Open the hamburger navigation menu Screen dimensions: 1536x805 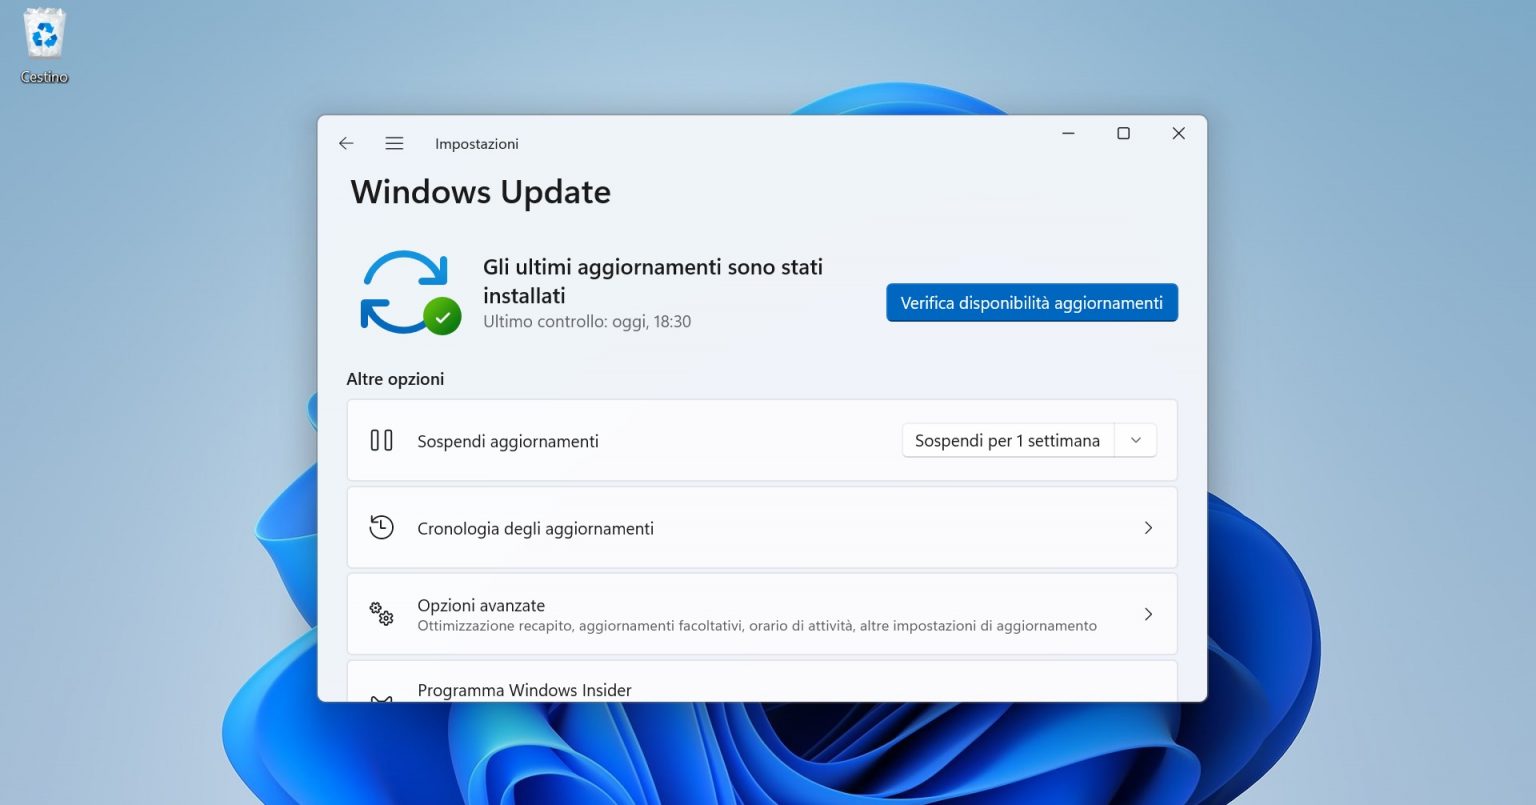pyautogui.click(x=394, y=143)
